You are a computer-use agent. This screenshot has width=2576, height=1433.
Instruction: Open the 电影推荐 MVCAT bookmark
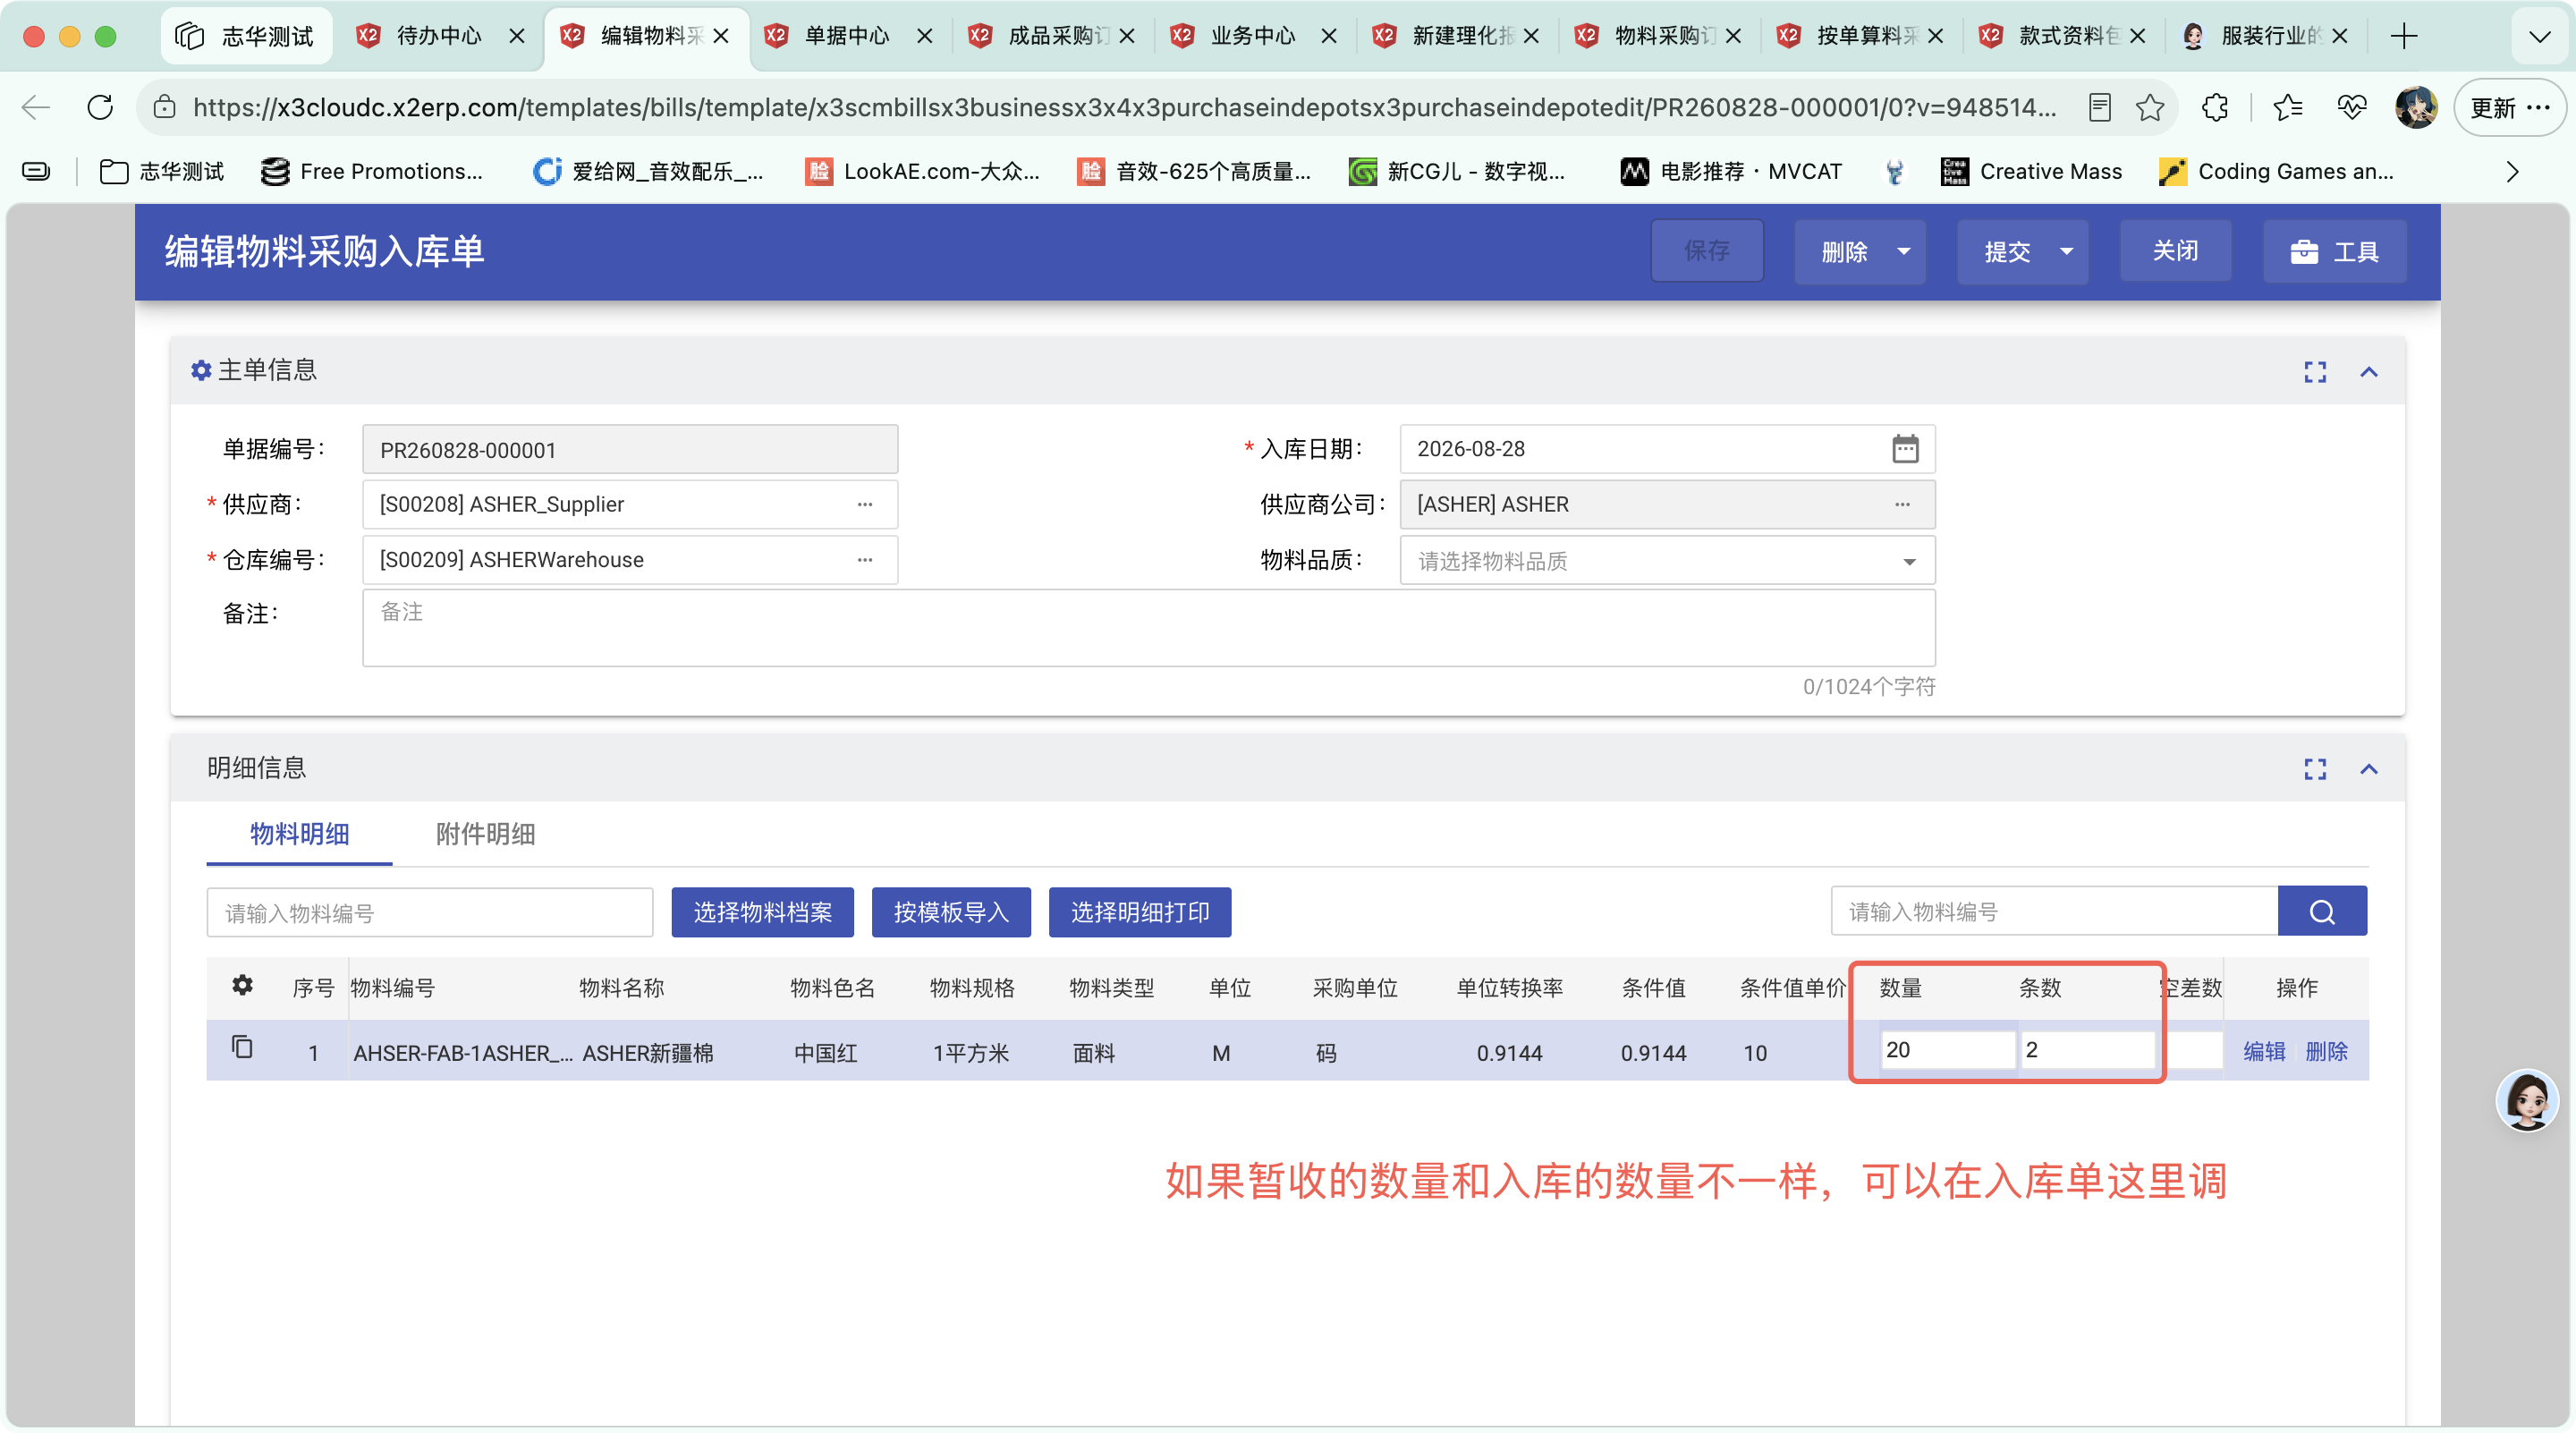click(x=1731, y=172)
